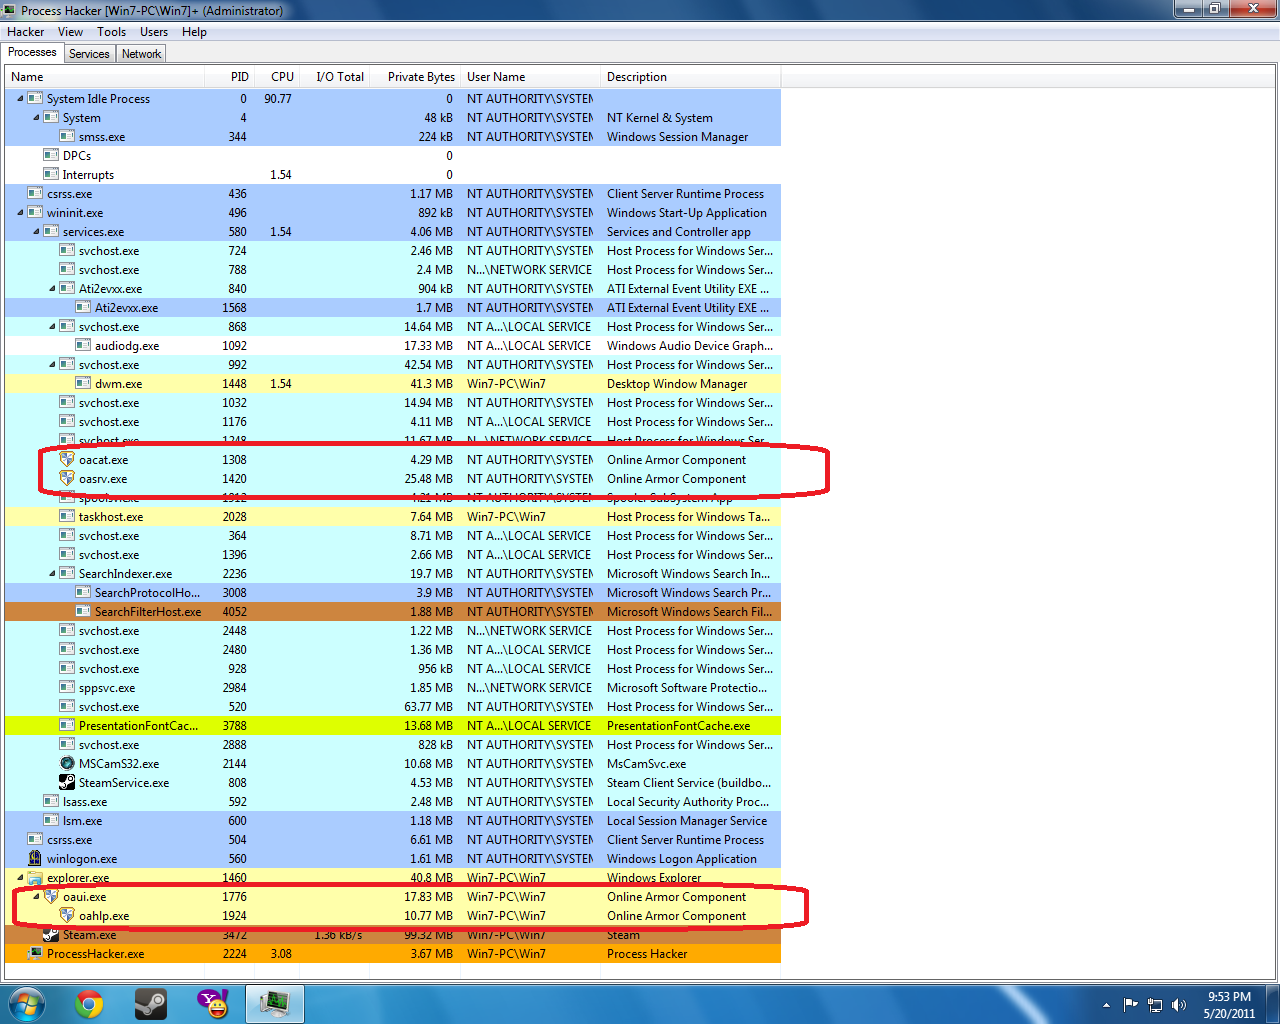Collapse the wininit.exe tree node
The width and height of the screenshot is (1280, 1024).
click(x=20, y=213)
